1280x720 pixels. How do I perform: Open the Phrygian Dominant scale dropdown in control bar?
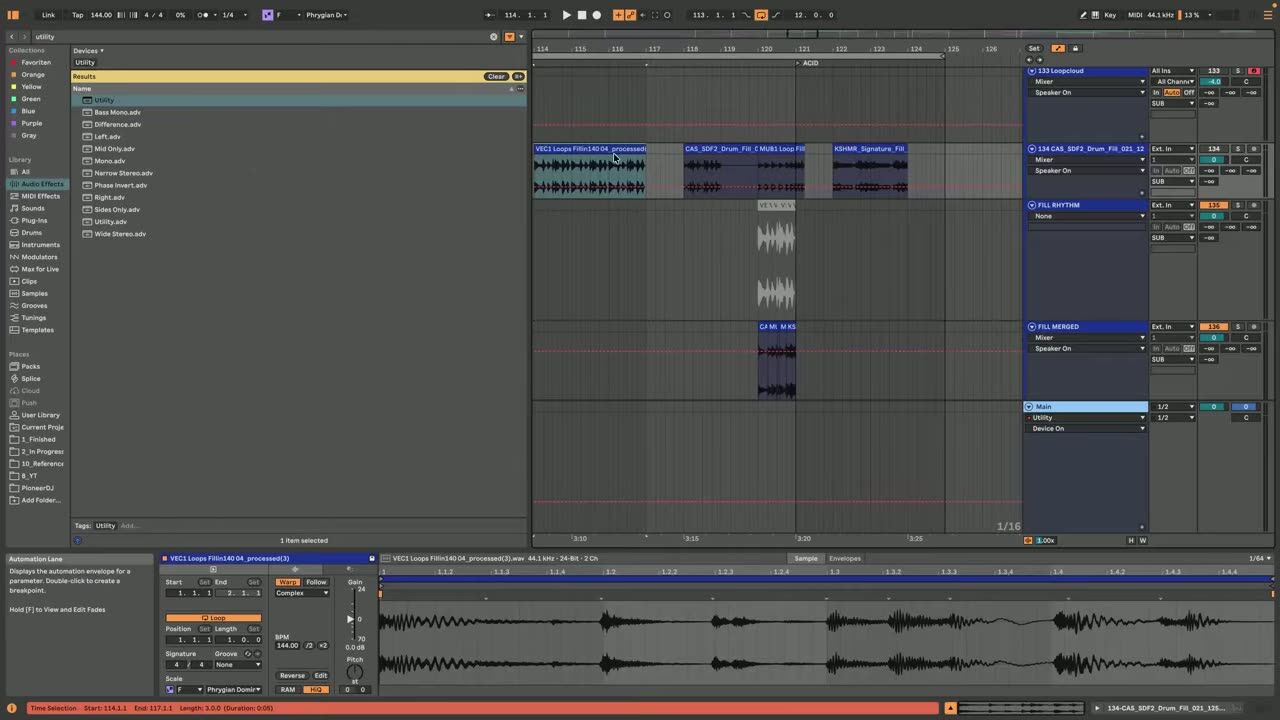coord(327,15)
